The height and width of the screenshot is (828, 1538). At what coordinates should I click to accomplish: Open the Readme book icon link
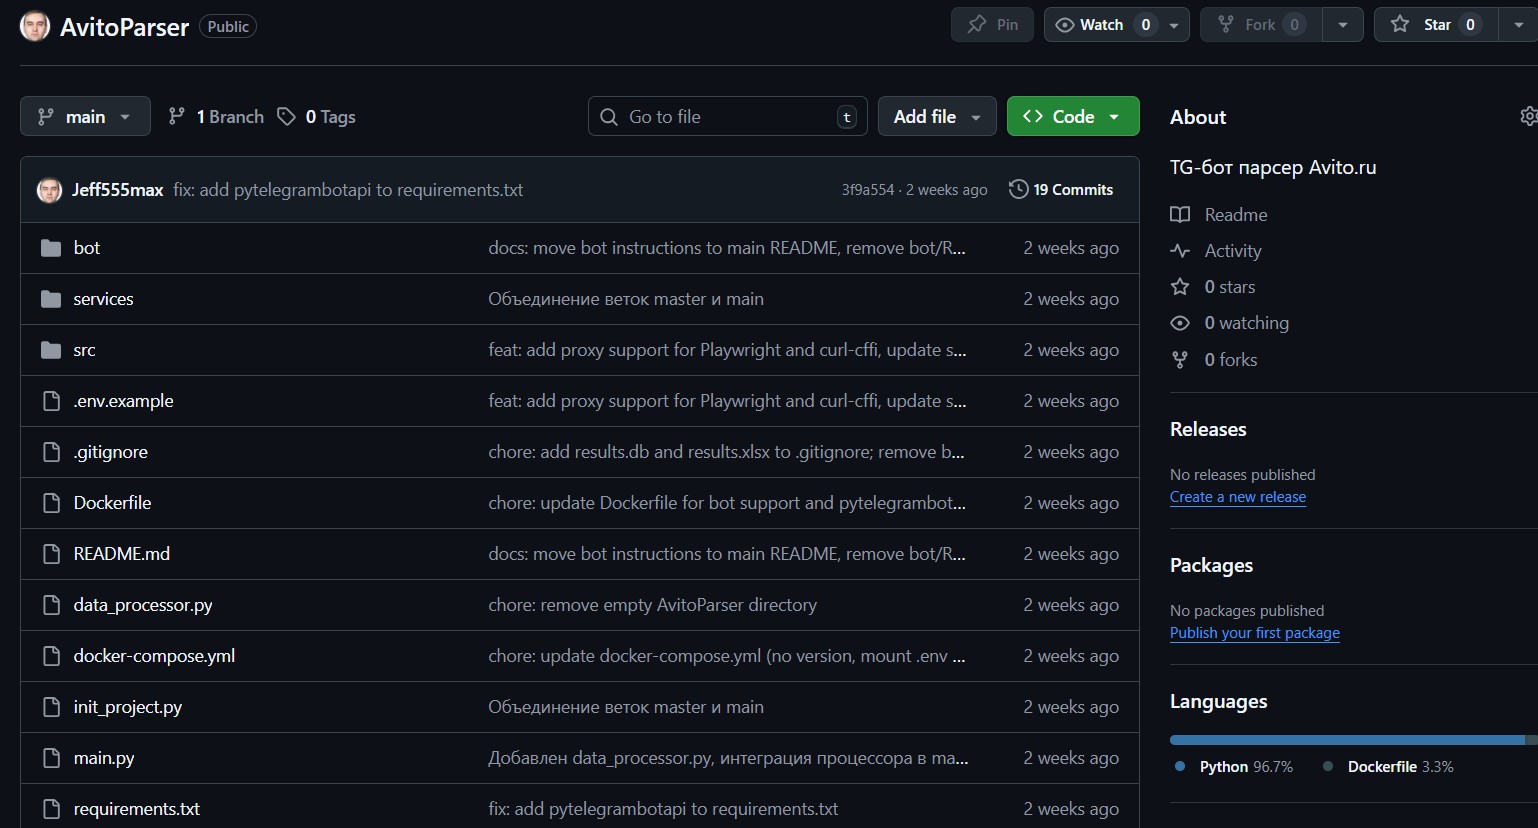click(x=1180, y=215)
